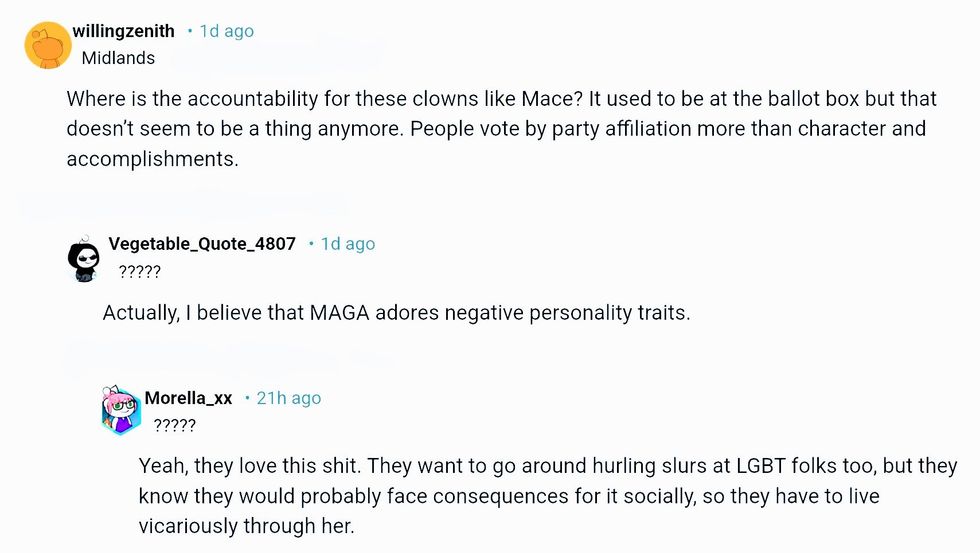Go to Morella_xx's profile via username
Screen dimensions: 980x553
click(x=188, y=398)
